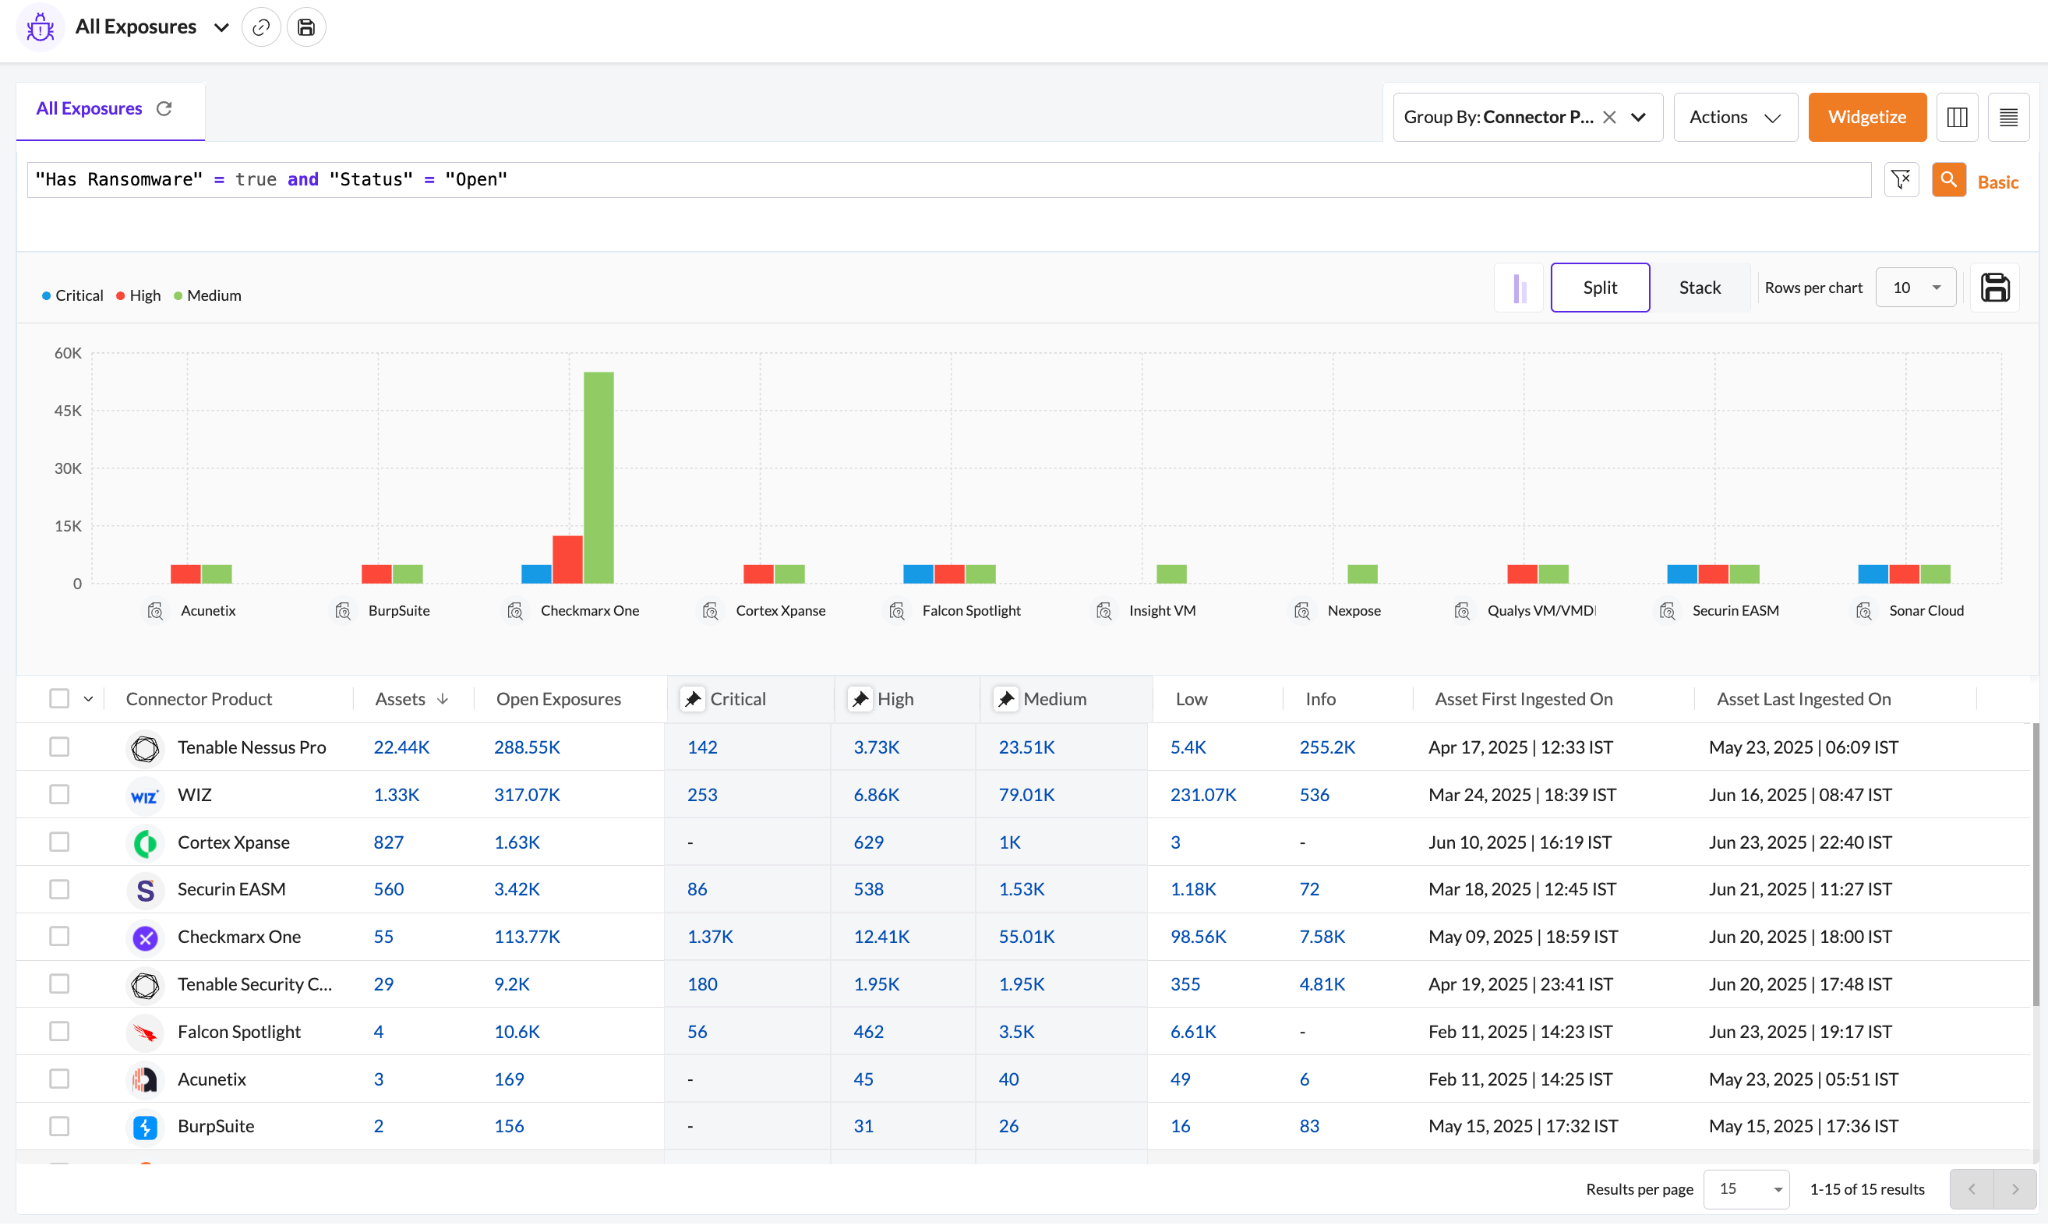This screenshot has width=2048, height=1224.
Task: Click the inspect icon beside Sonar Cloud chart label
Action: click(1864, 611)
